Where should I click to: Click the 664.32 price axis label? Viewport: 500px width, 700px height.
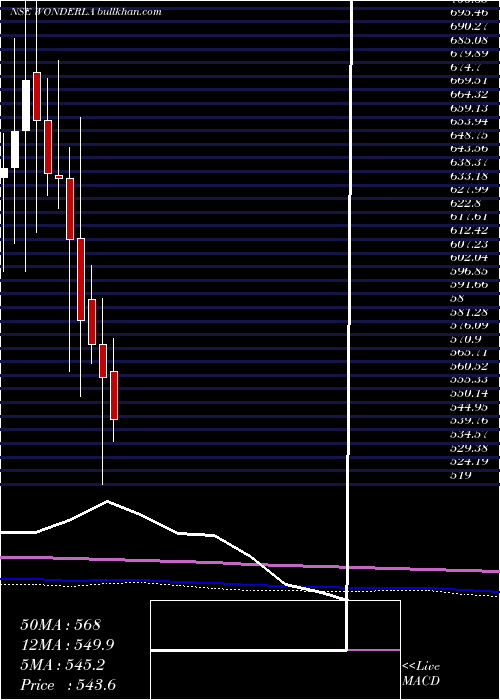[468, 94]
